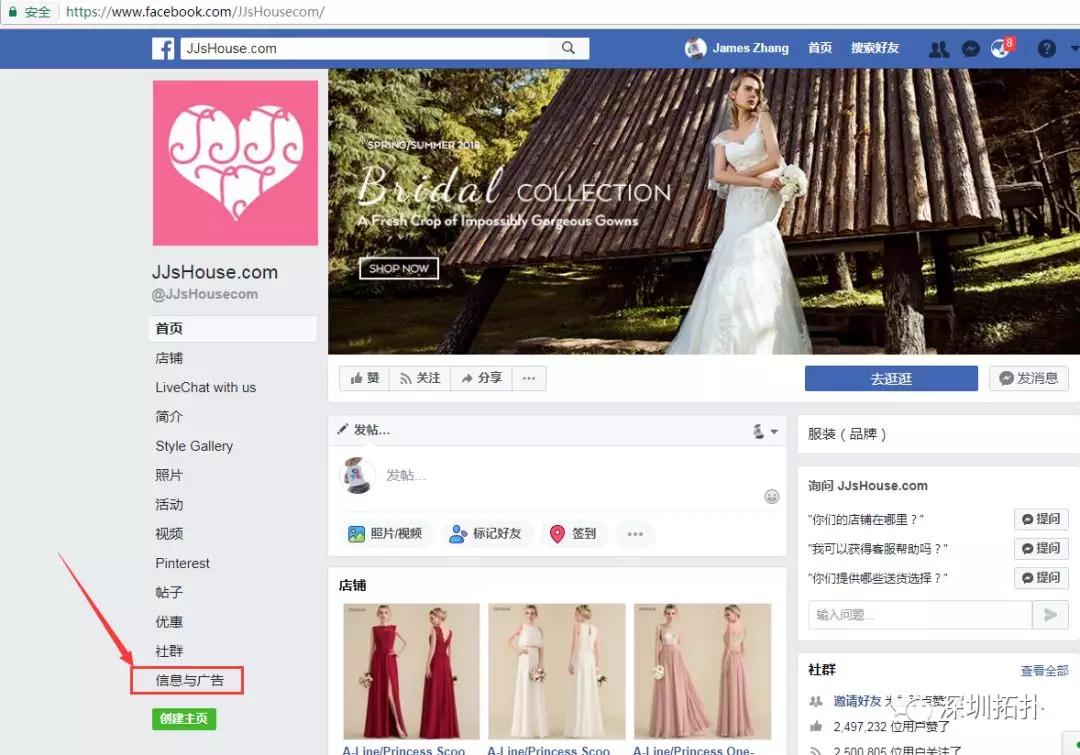Expand more post options ellipsis beside 签到

tap(635, 534)
